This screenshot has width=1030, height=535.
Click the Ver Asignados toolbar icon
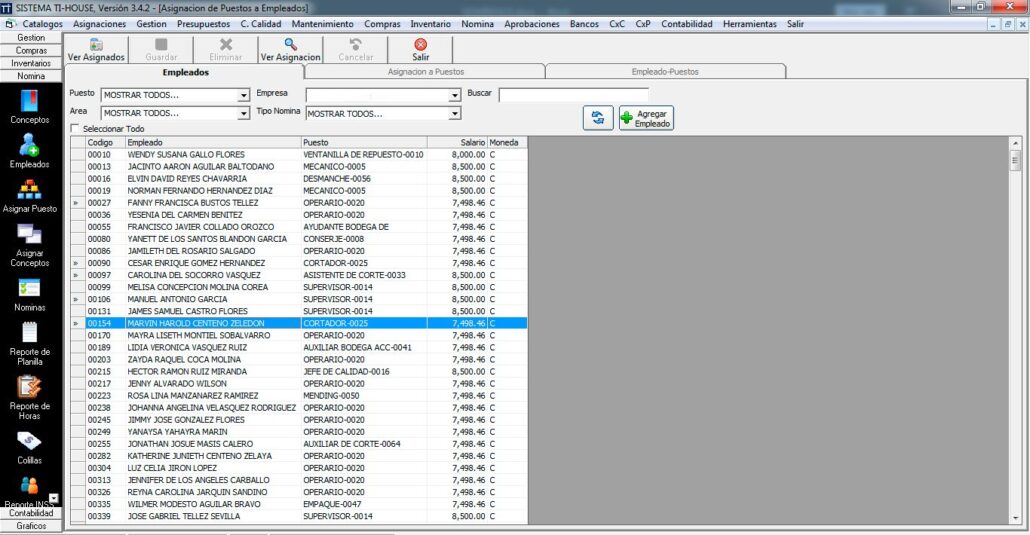[x=96, y=45]
